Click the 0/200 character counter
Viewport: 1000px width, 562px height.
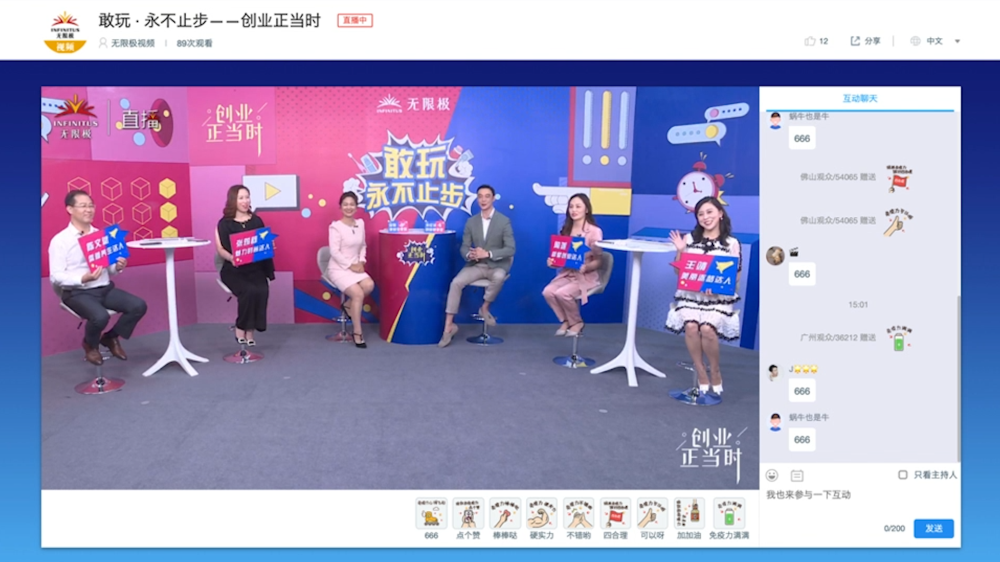coord(894,528)
